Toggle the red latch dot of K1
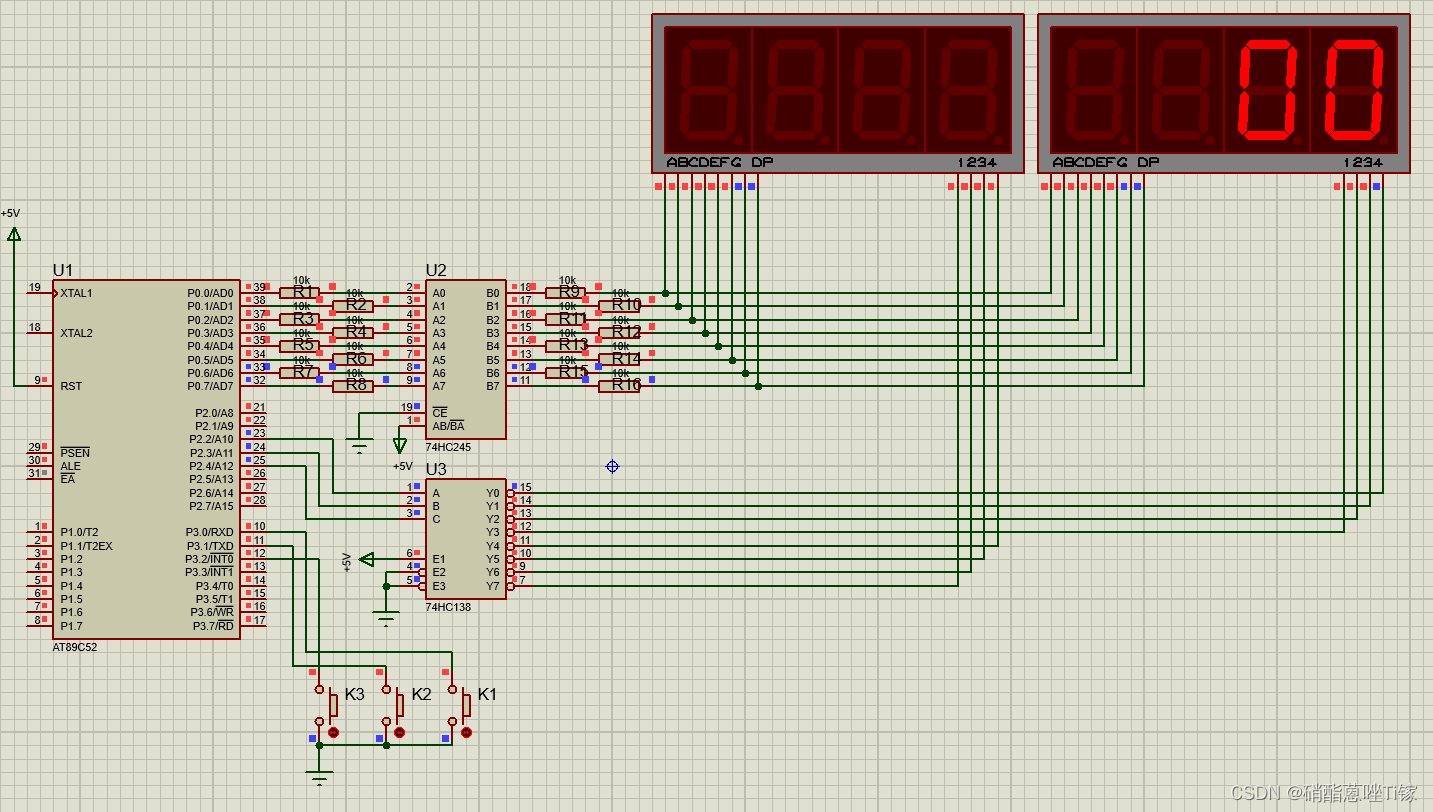 (x=466, y=733)
